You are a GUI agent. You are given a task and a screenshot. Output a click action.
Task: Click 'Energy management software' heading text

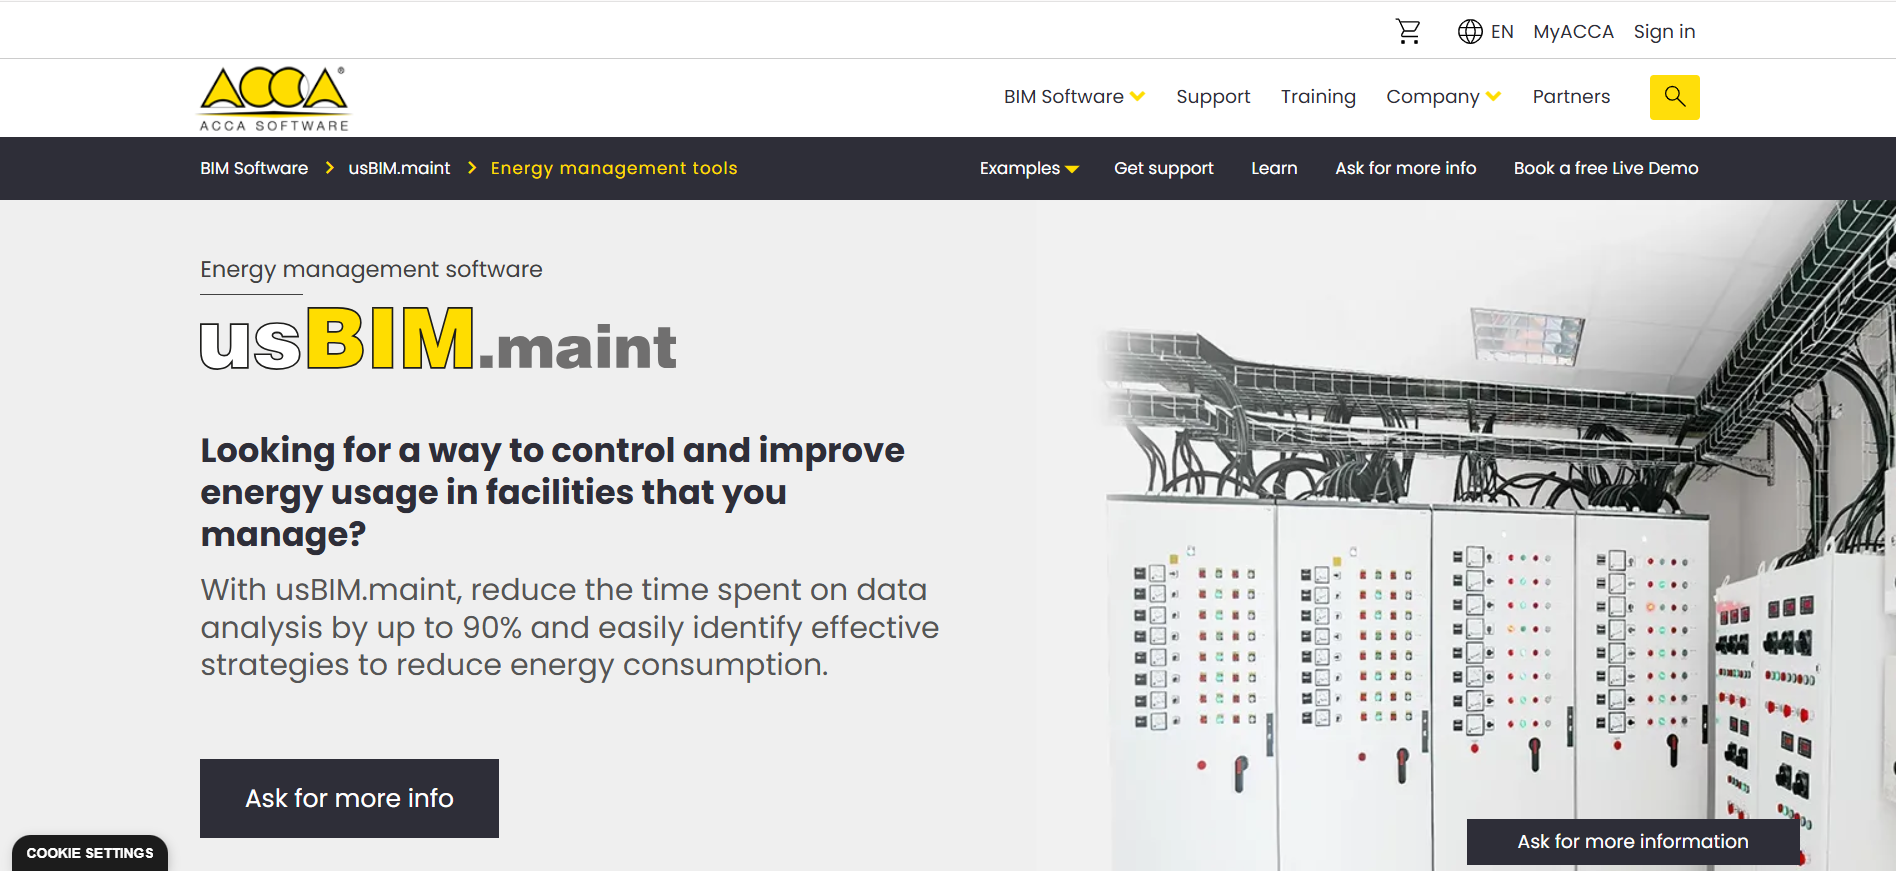[x=371, y=269]
